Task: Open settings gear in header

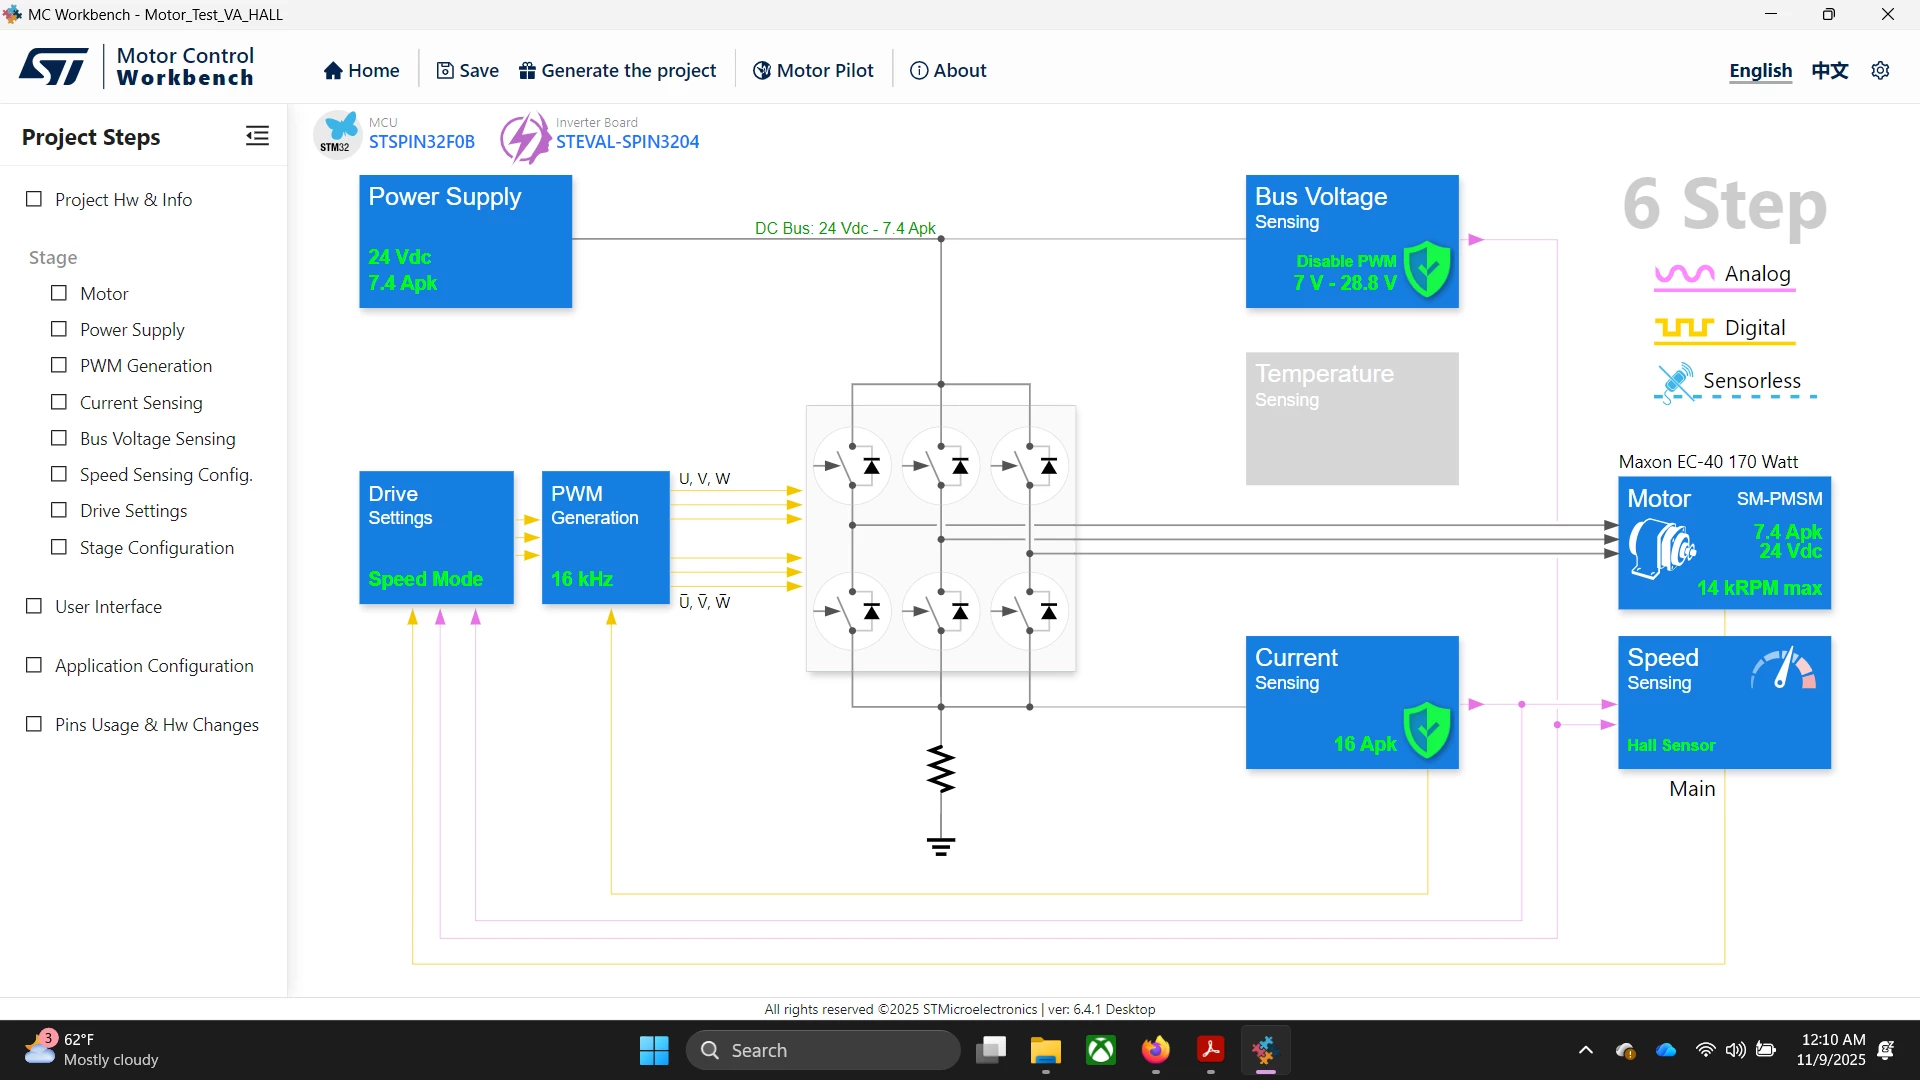Action: click(x=1880, y=70)
